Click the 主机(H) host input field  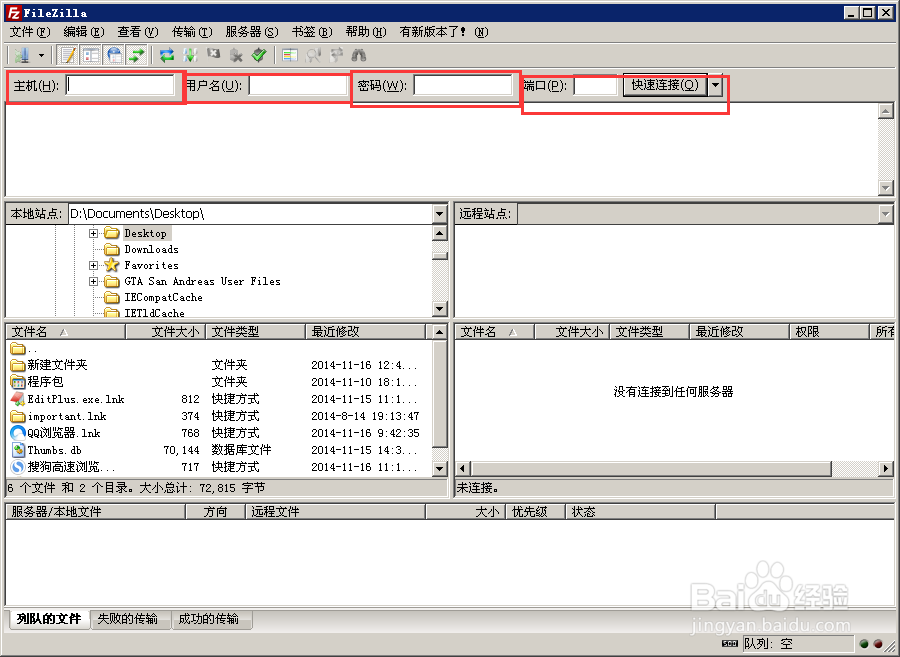pyautogui.click(x=120, y=85)
